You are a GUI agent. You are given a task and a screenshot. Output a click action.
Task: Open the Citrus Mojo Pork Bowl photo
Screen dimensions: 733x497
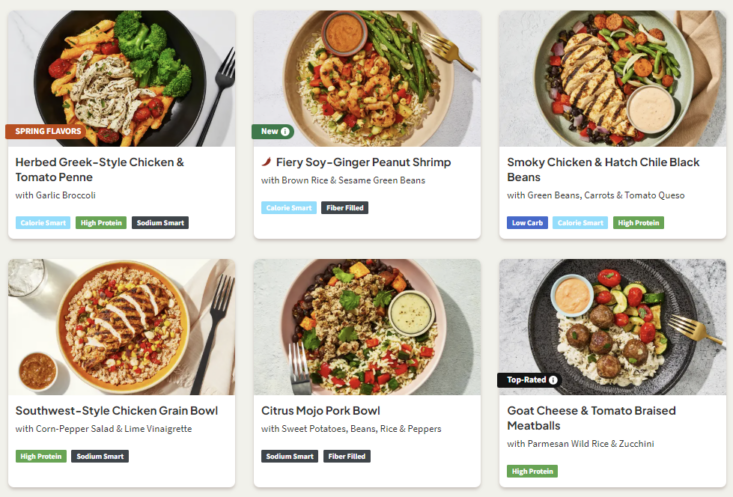click(x=366, y=325)
